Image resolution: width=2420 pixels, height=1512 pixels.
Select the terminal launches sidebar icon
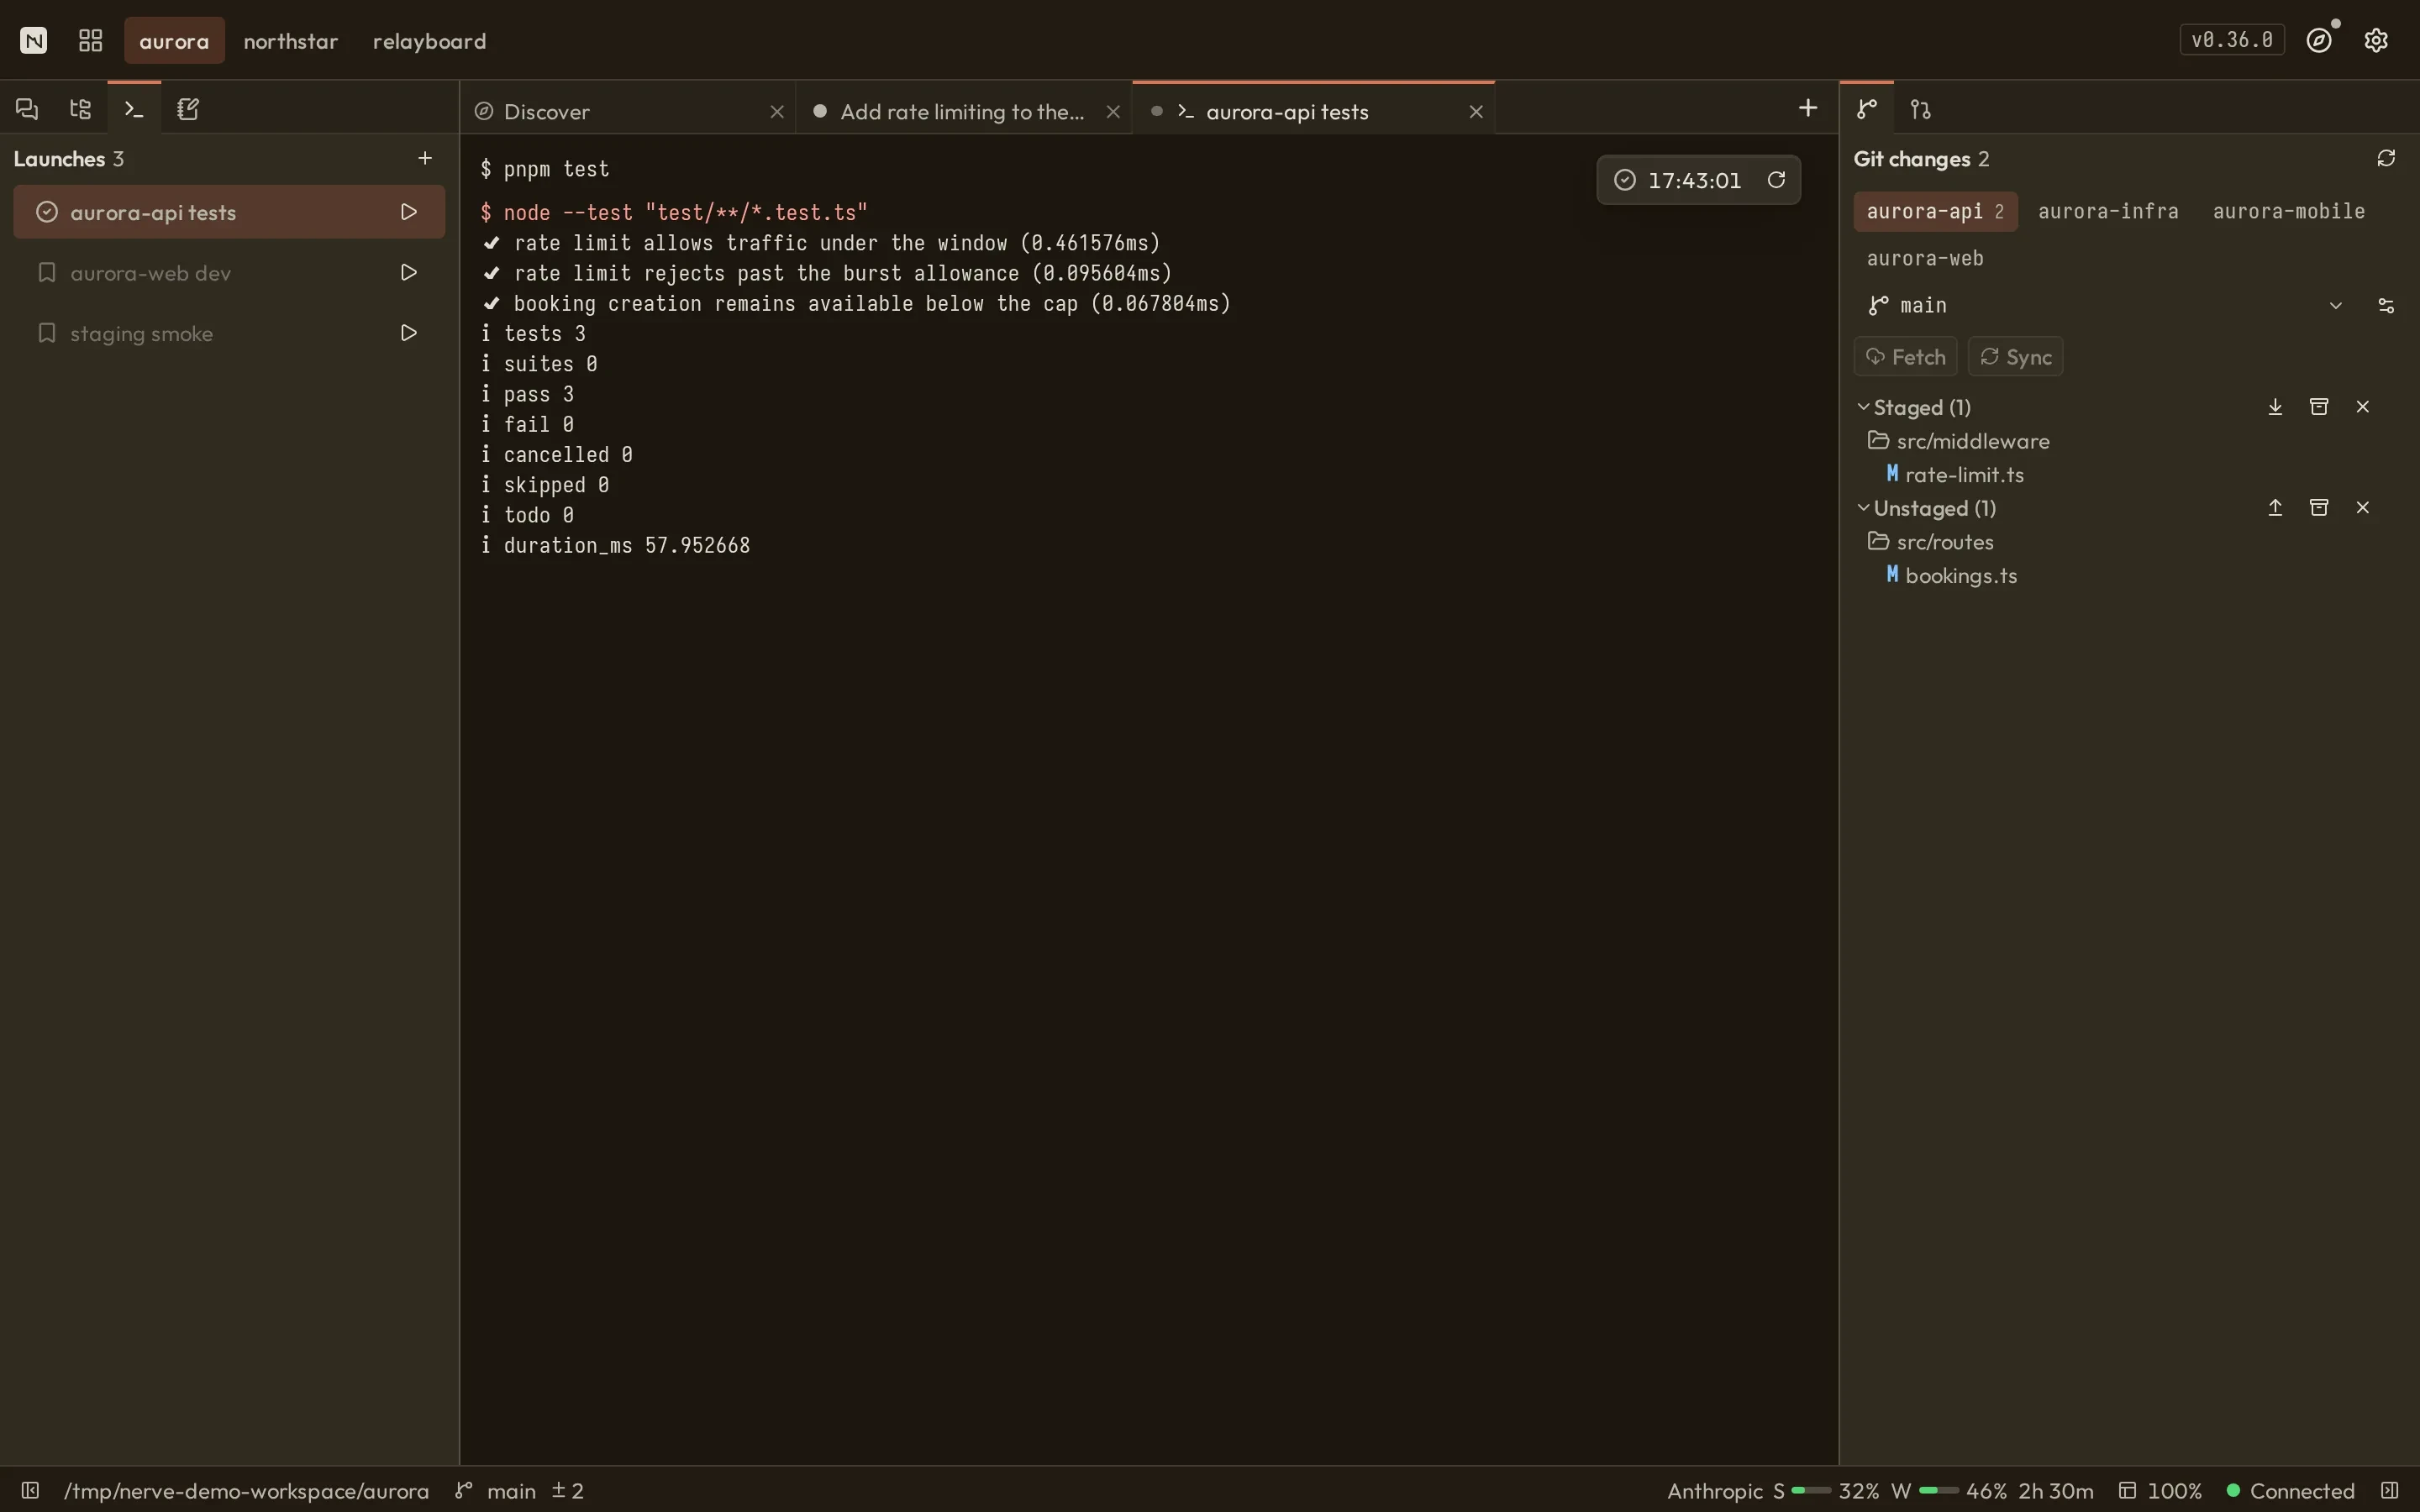point(134,109)
